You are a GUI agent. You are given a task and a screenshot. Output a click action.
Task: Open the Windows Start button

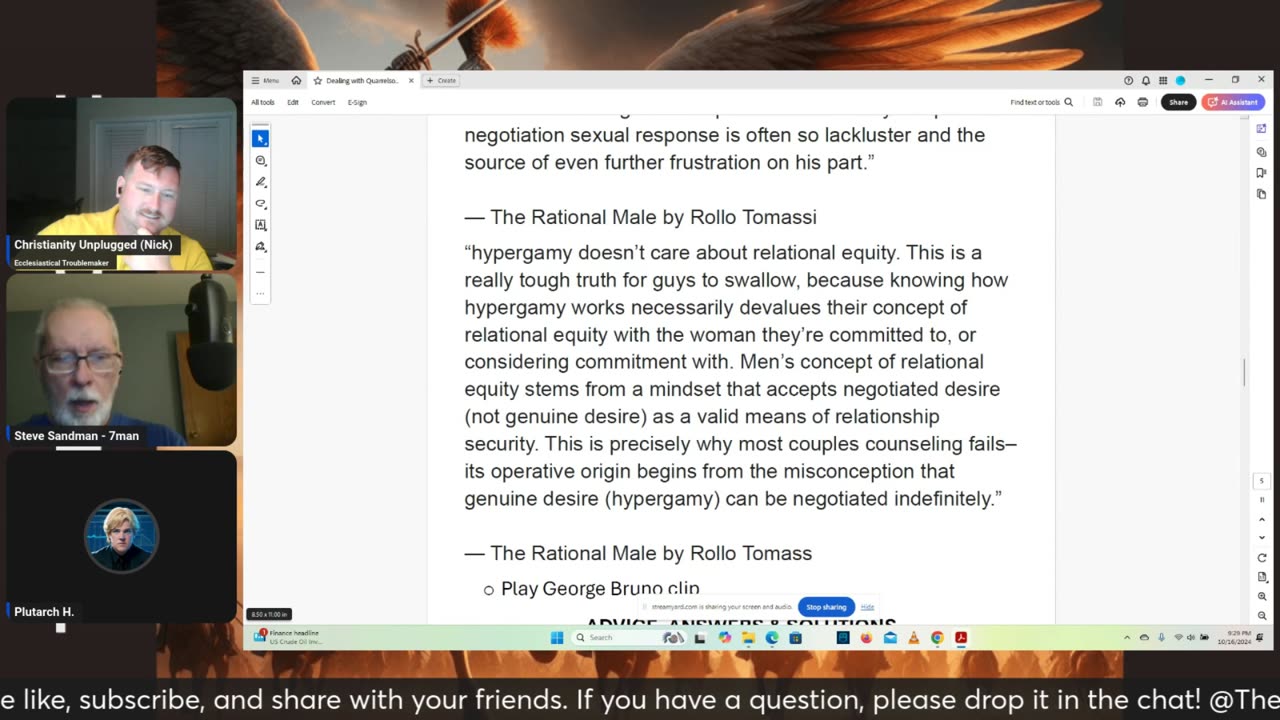pyautogui.click(x=557, y=638)
